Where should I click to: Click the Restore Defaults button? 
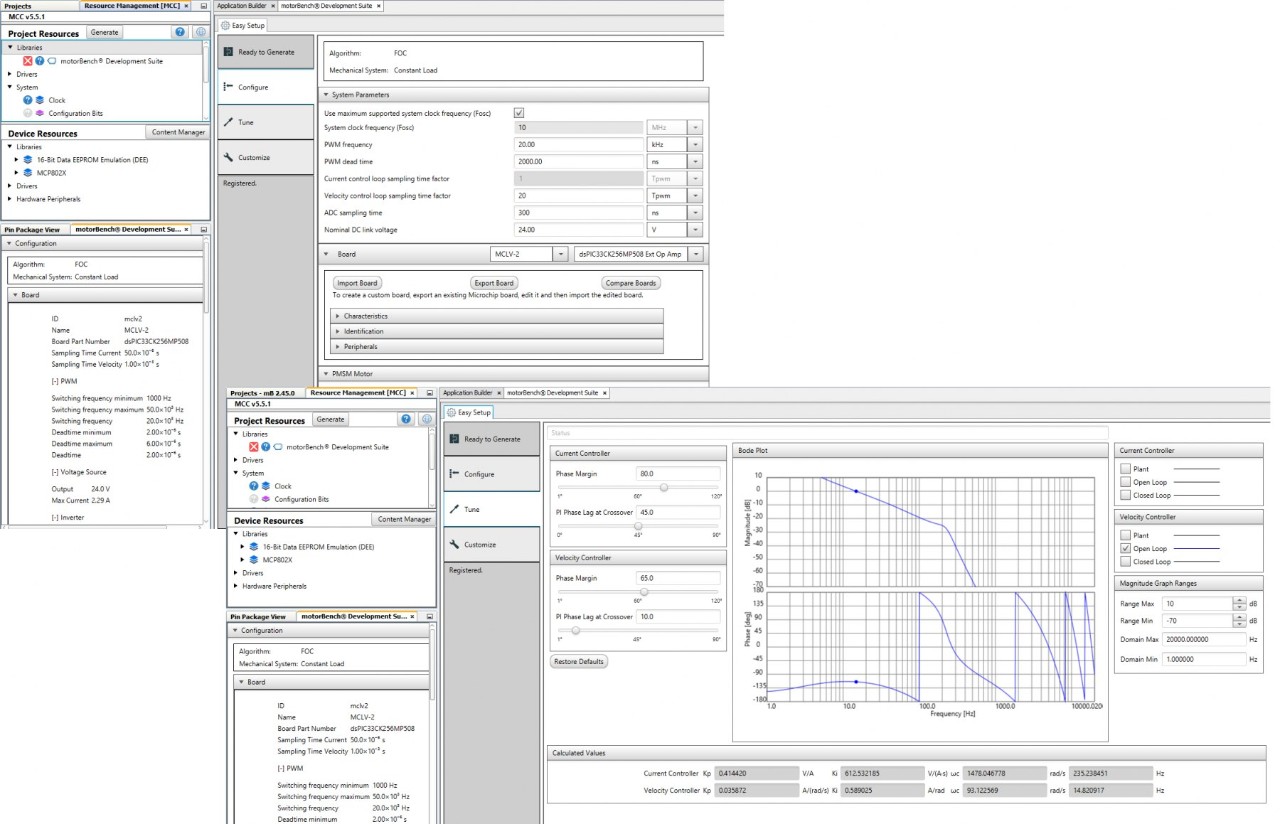(579, 662)
